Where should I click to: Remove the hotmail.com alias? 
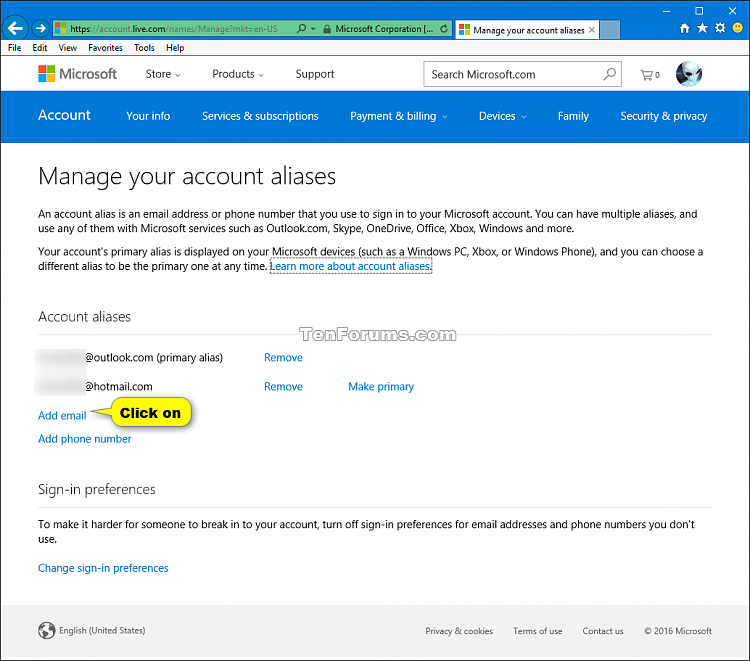tap(283, 386)
